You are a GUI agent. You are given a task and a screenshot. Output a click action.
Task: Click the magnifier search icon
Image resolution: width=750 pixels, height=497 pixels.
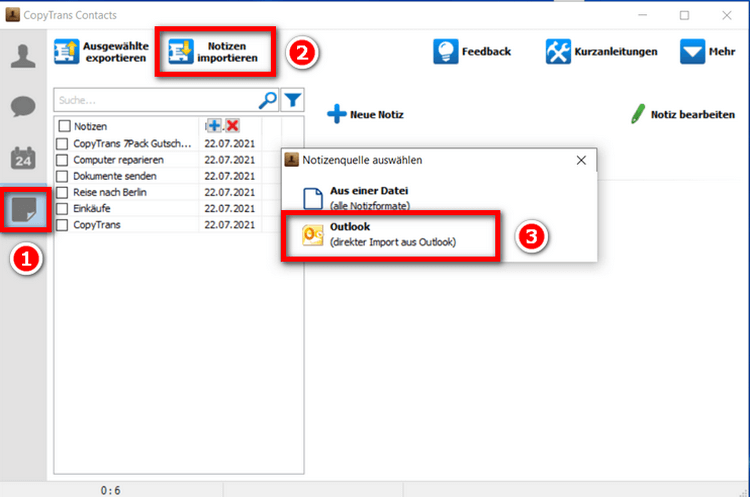268,100
